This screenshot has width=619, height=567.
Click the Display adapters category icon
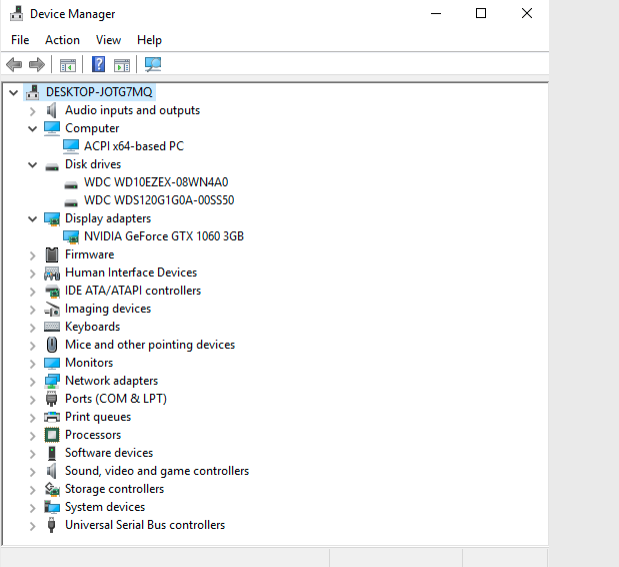click(52, 219)
